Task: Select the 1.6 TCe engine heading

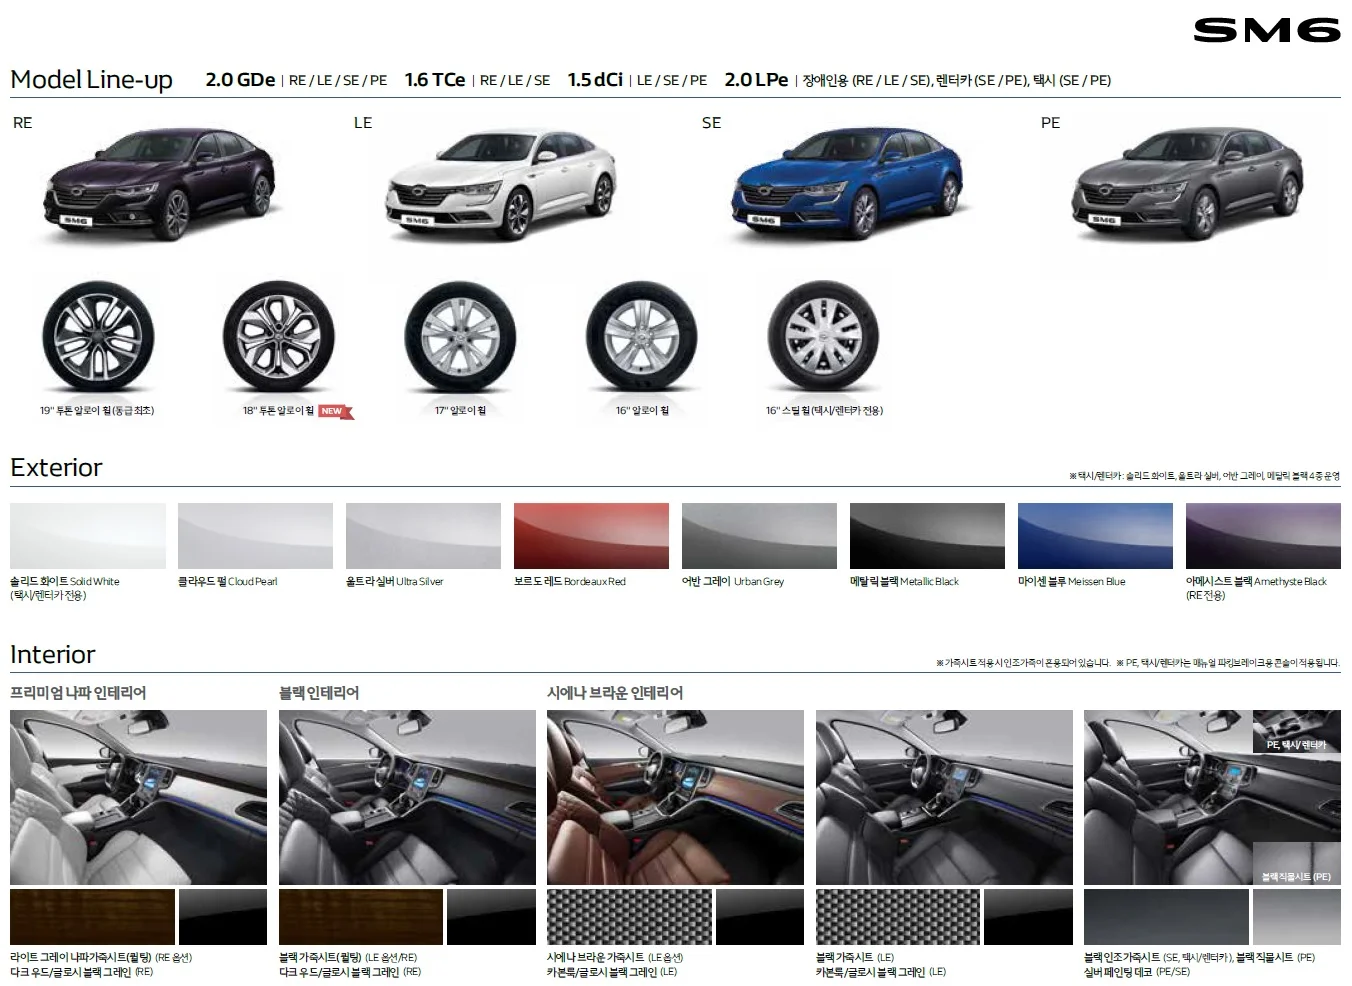Action: pyautogui.click(x=435, y=80)
